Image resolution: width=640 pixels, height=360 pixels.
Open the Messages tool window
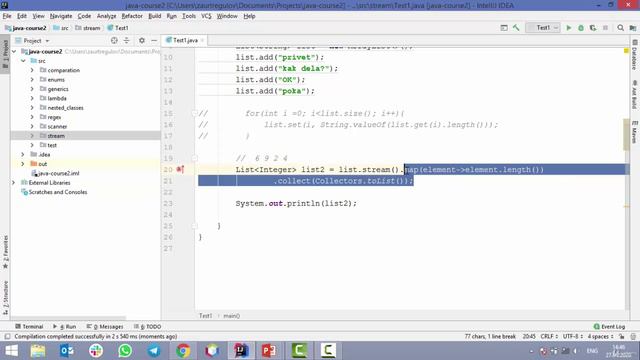[105, 327]
